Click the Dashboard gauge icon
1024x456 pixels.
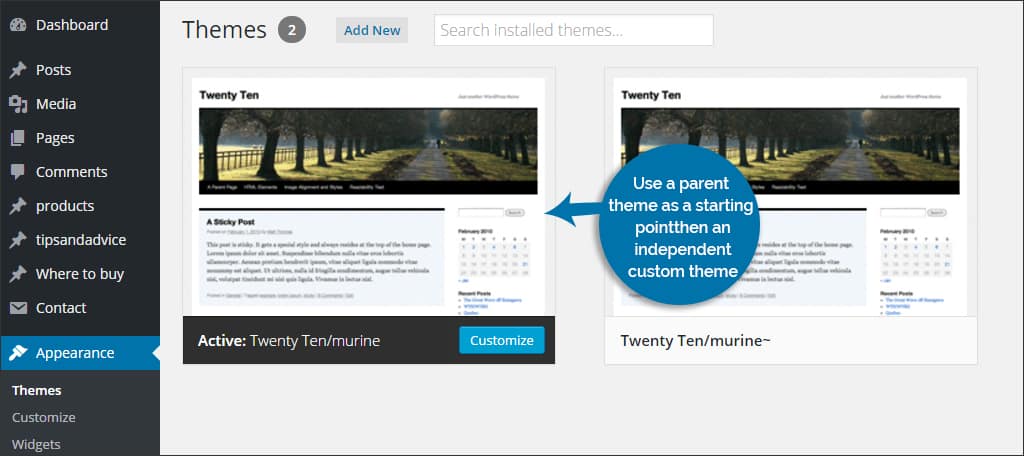(18, 25)
